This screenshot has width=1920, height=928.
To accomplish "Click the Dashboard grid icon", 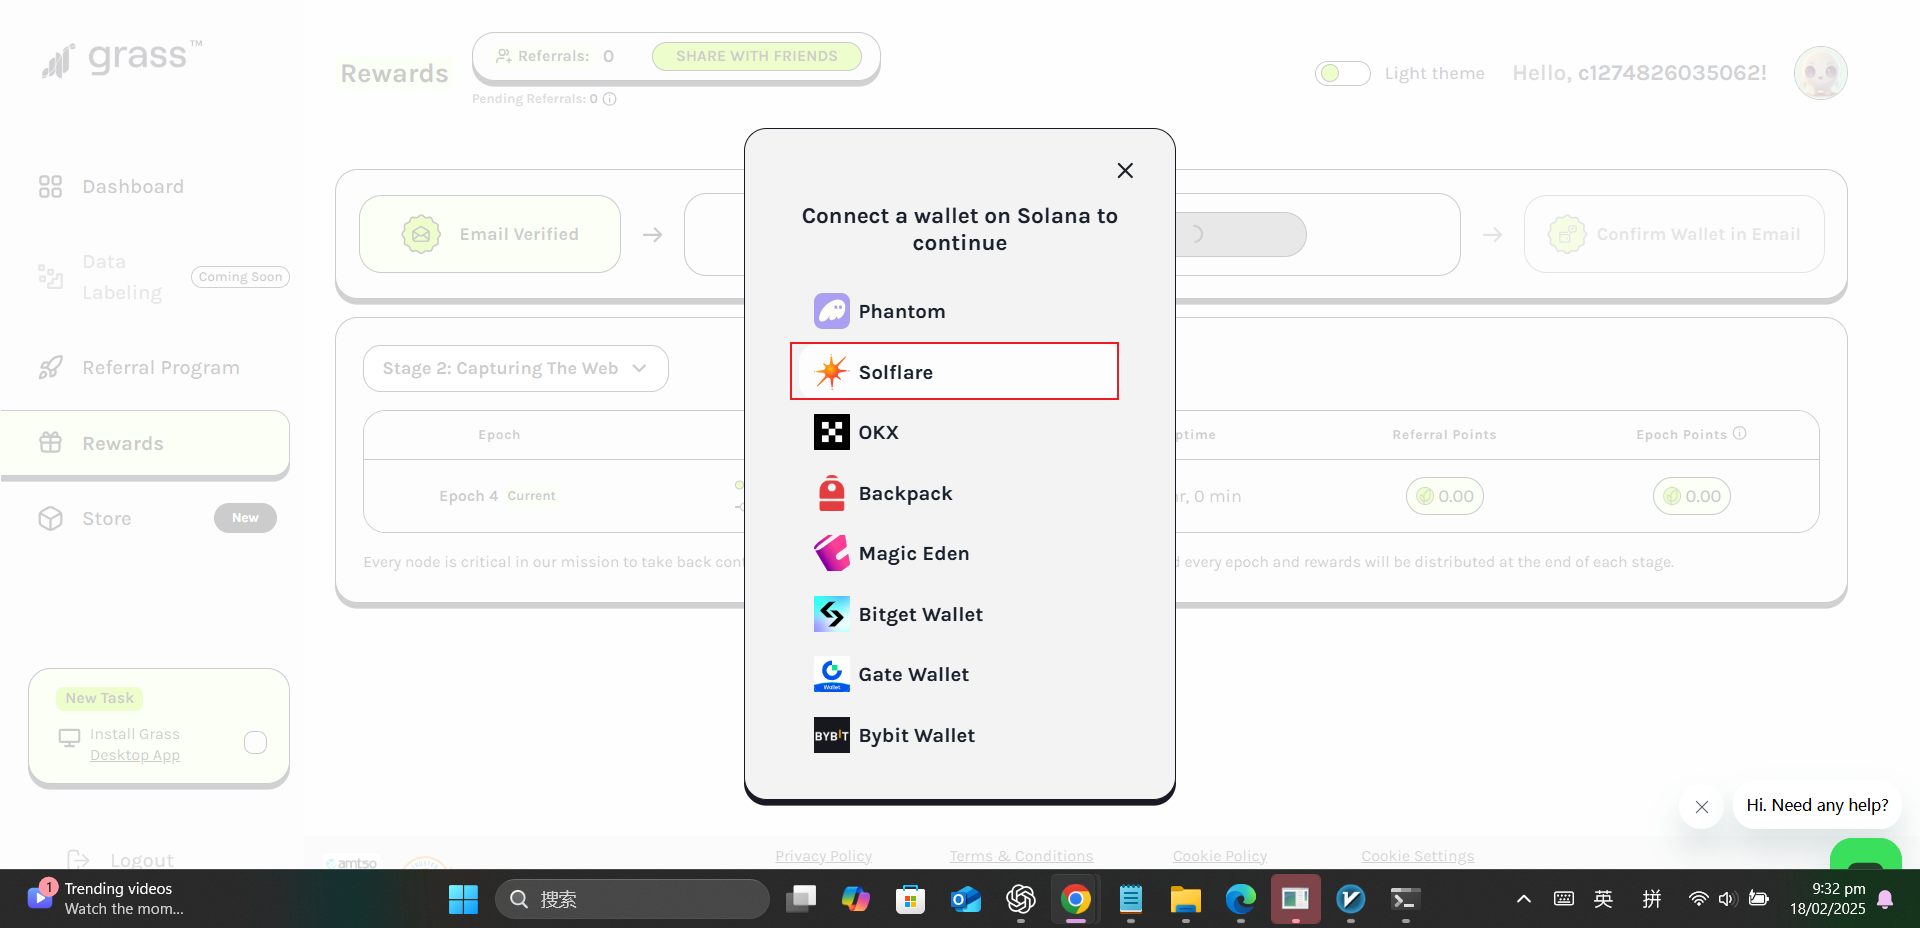I will (50, 187).
